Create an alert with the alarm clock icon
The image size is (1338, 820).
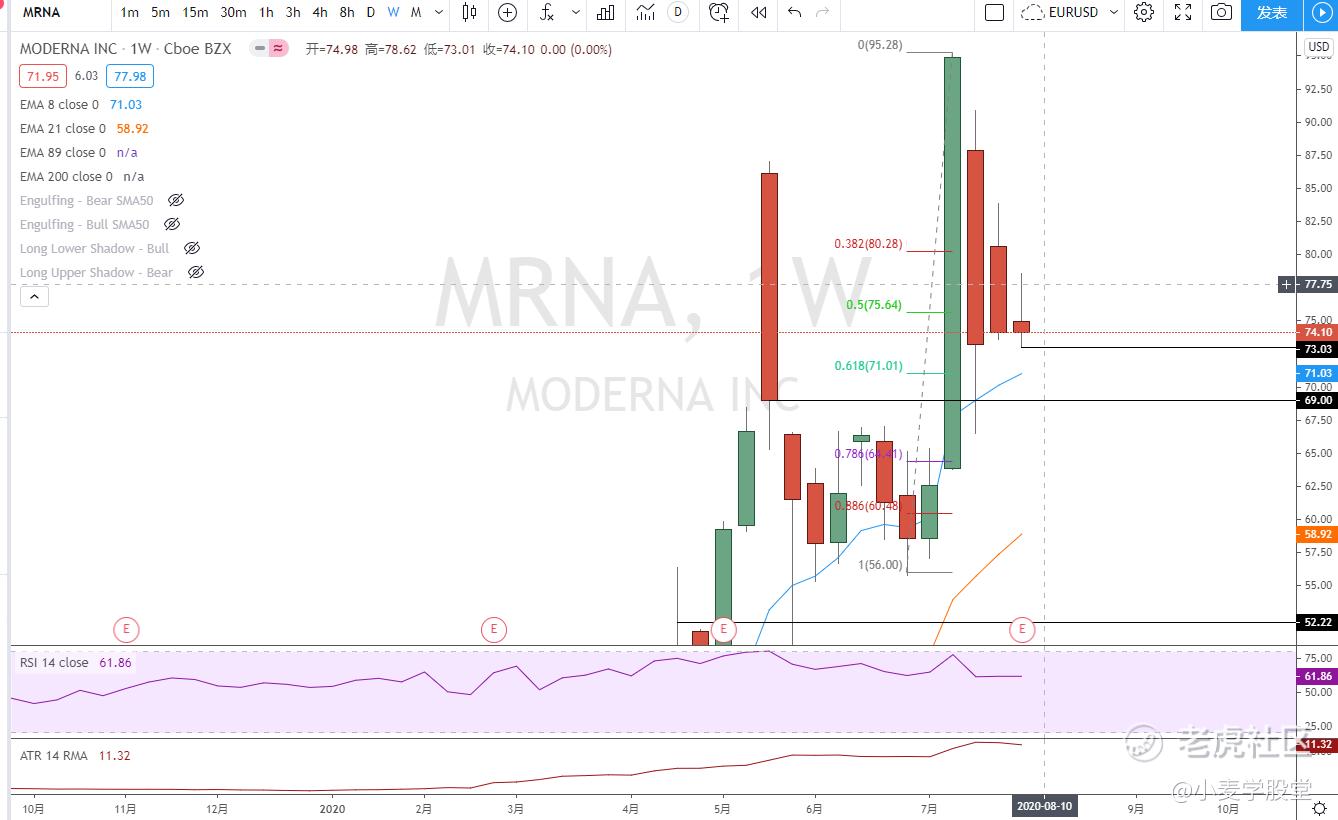pyautogui.click(x=719, y=13)
